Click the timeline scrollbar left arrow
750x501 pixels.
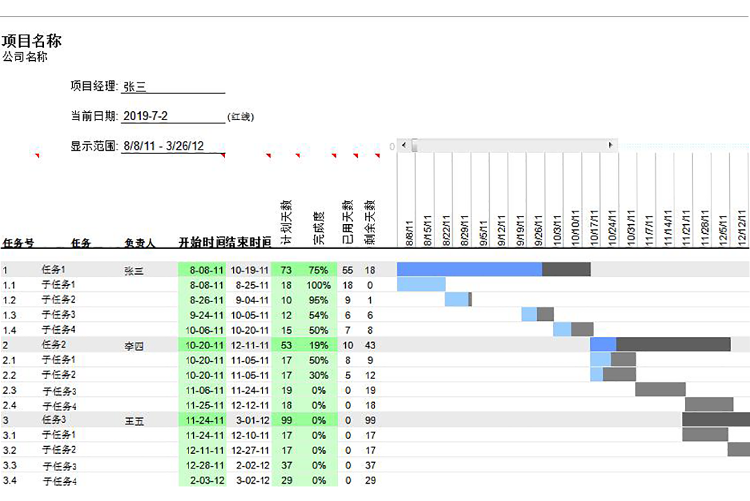coord(403,146)
